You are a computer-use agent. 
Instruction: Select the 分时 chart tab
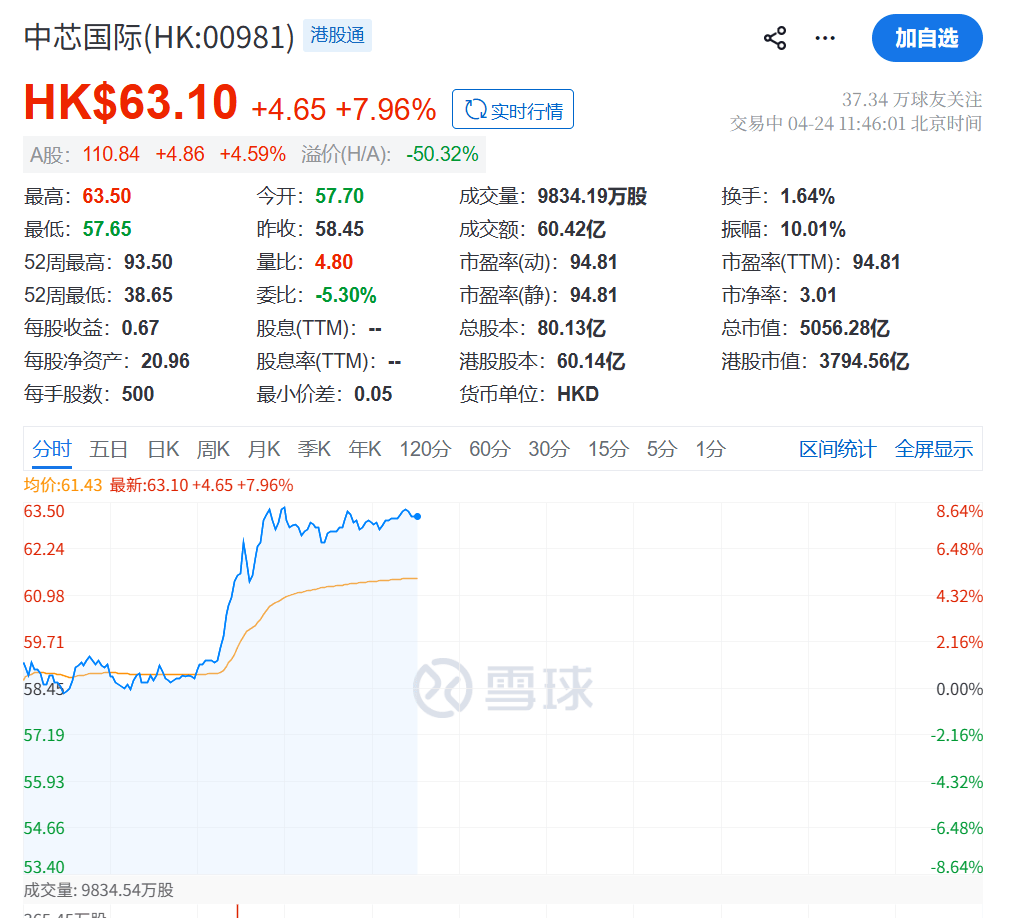[51, 449]
